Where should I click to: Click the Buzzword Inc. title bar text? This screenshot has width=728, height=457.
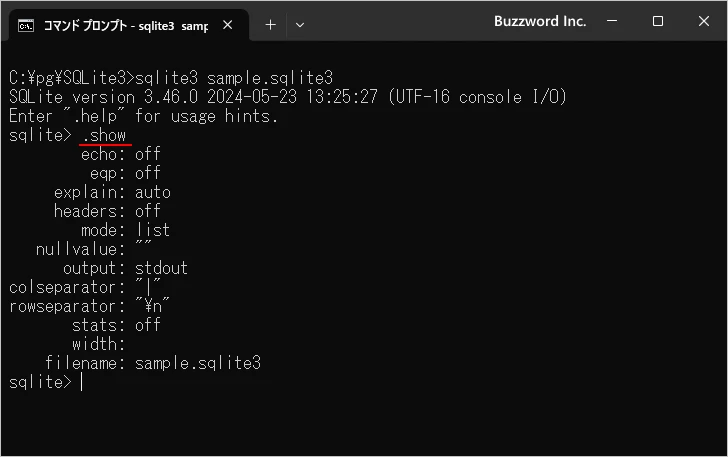coord(540,21)
